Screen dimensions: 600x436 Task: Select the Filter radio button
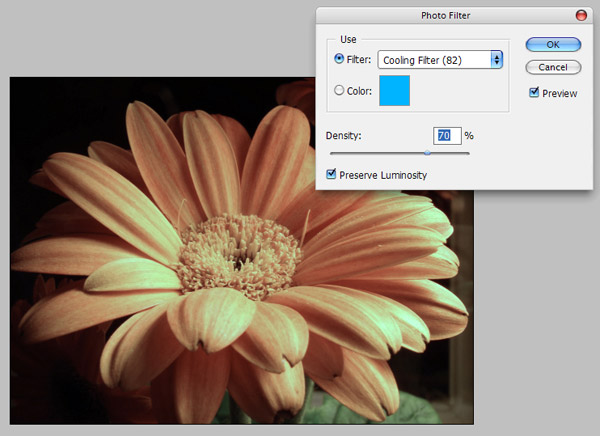(340, 60)
